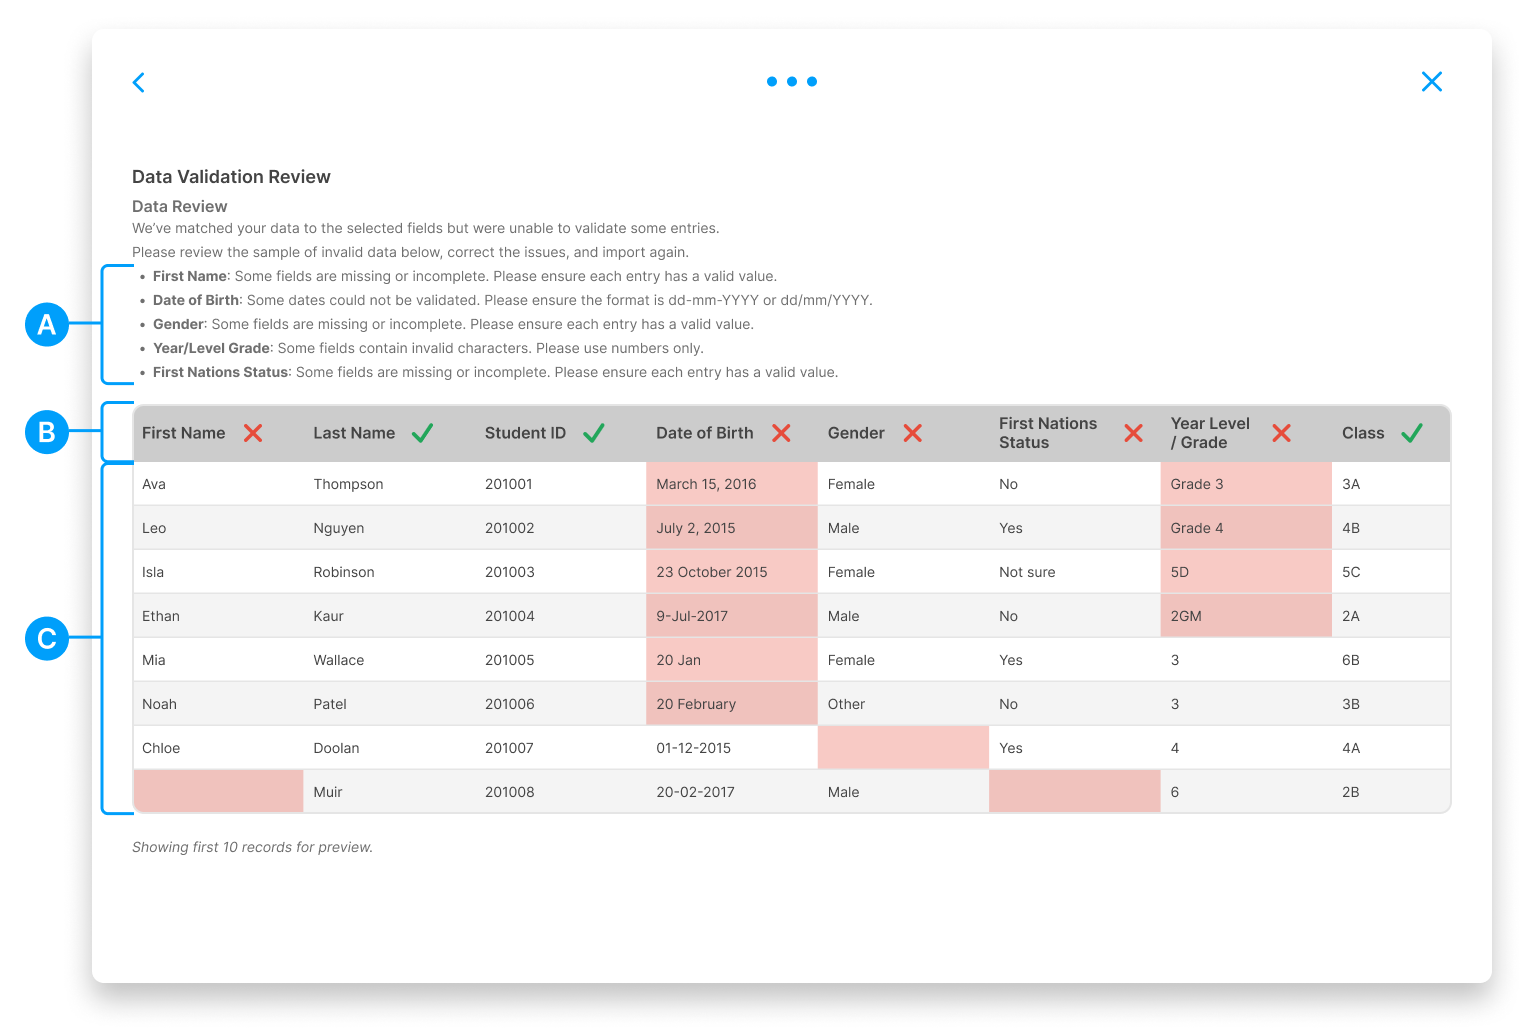Select the blue callout marker A
The image size is (1536, 1035).
pyautogui.click(x=47, y=324)
